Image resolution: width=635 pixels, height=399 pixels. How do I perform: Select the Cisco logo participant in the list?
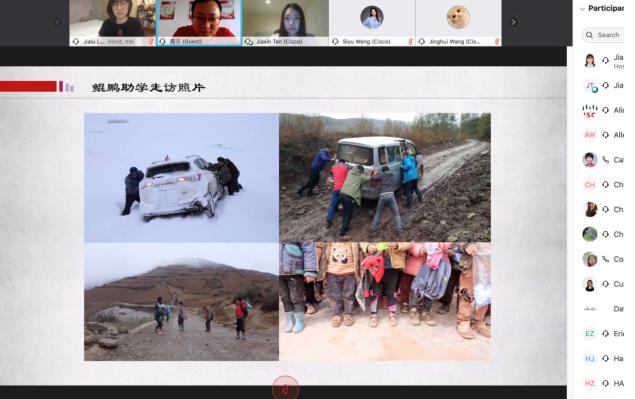tap(590, 111)
